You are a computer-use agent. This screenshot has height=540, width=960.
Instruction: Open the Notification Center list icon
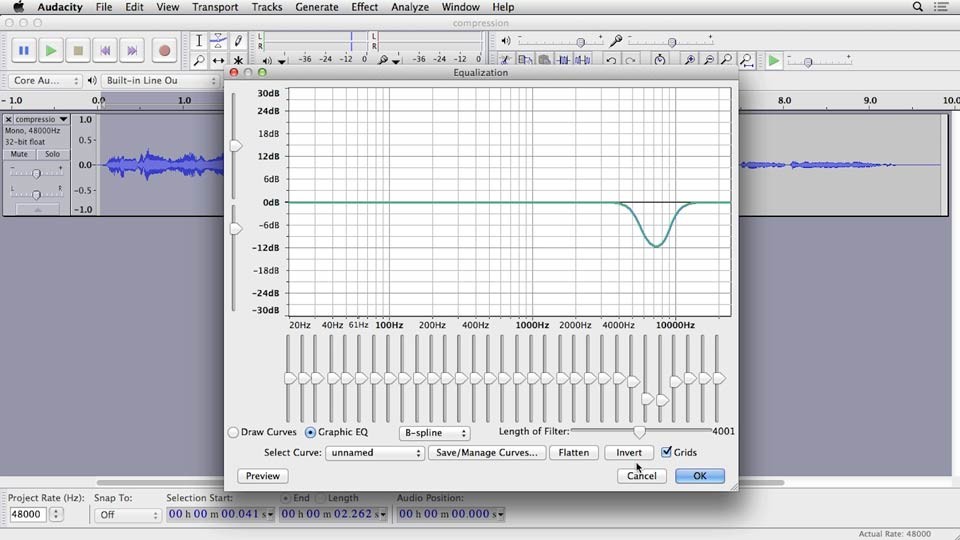pos(941,7)
